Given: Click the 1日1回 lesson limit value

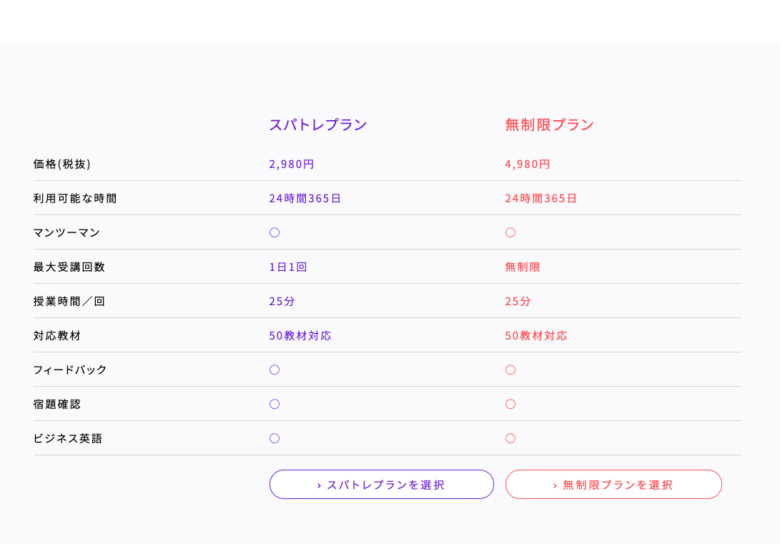Looking at the screenshot, I should tap(288, 267).
